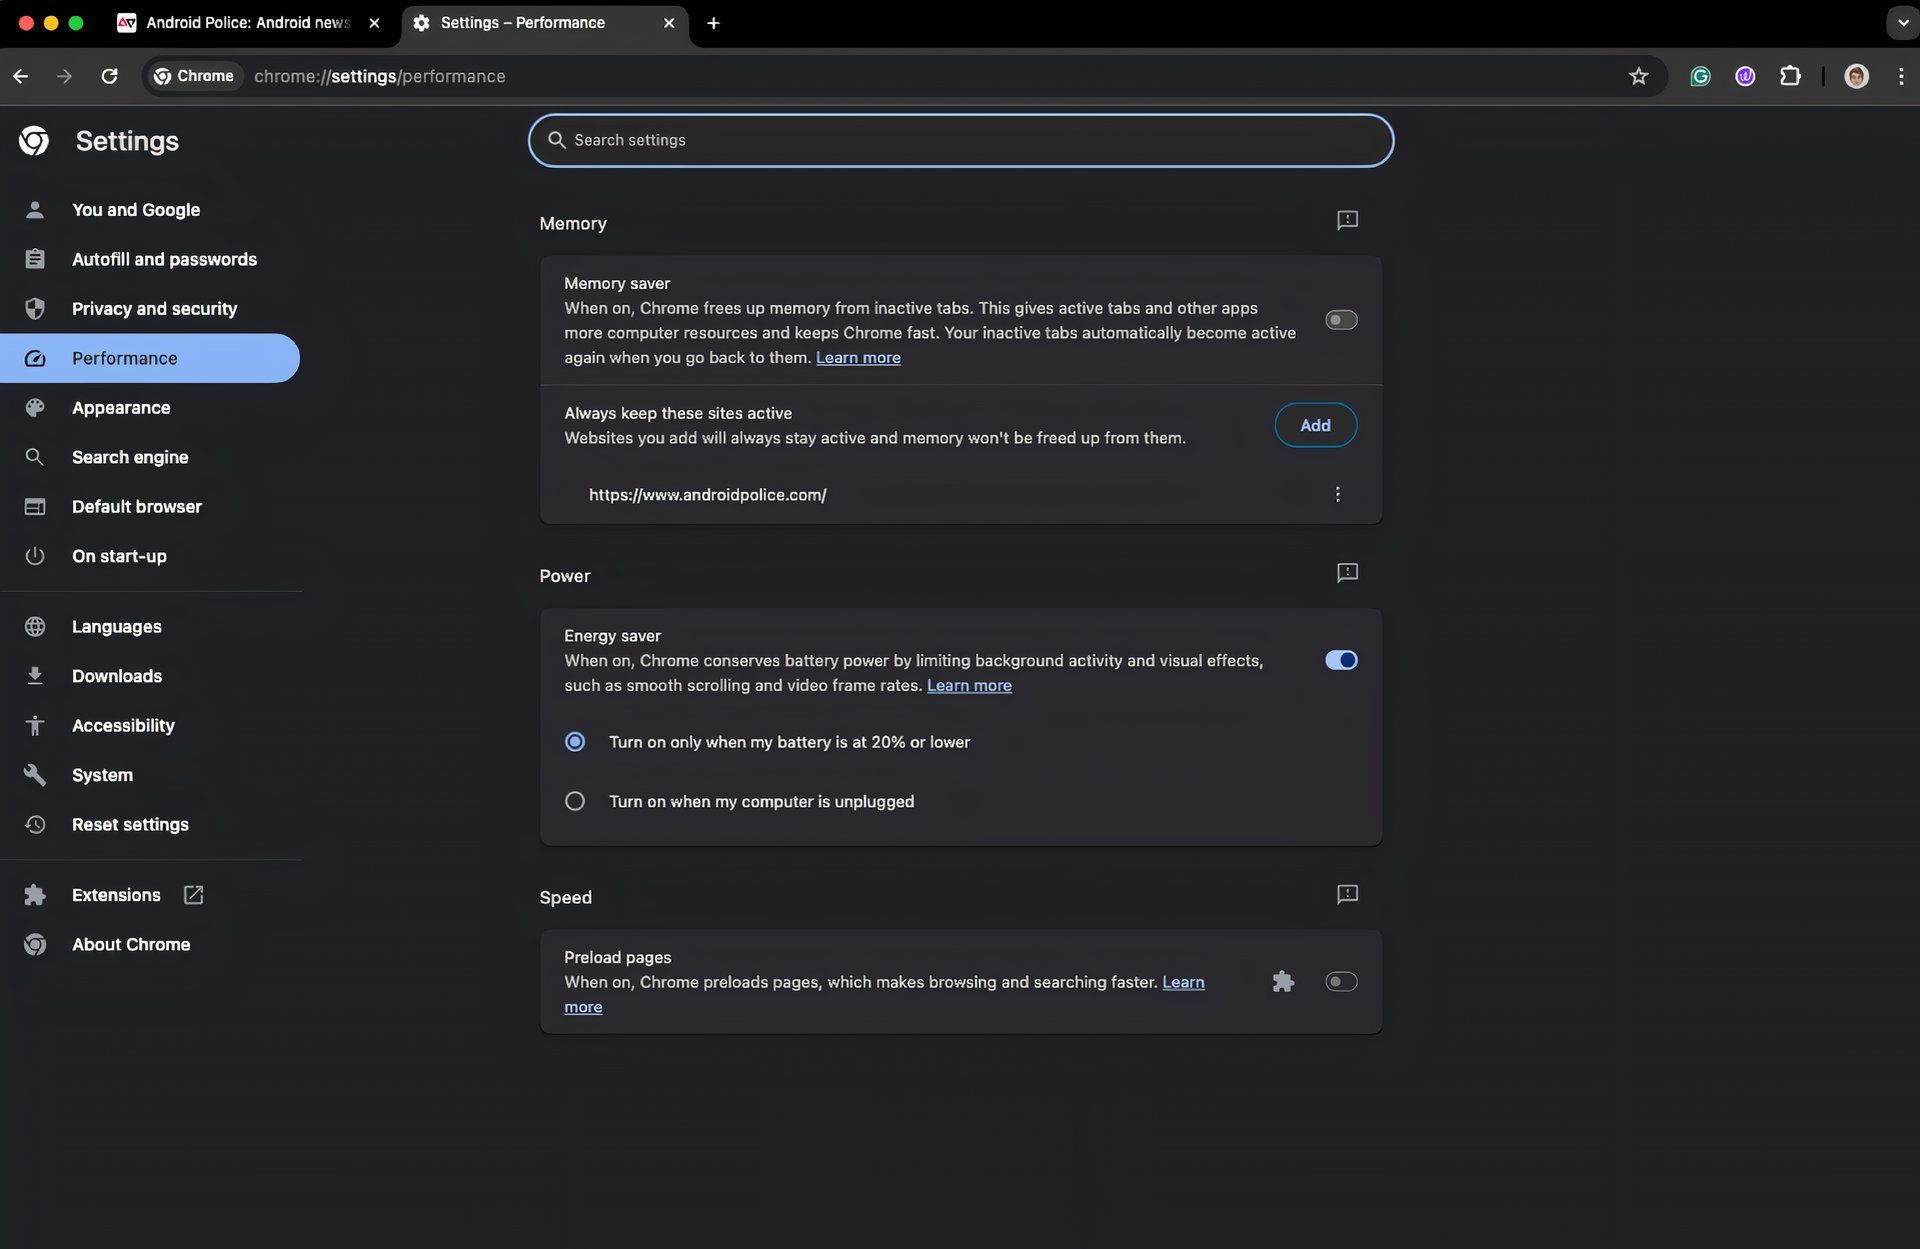Select turn on when unplugged radio button
This screenshot has width=1920, height=1249.
[x=572, y=801]
